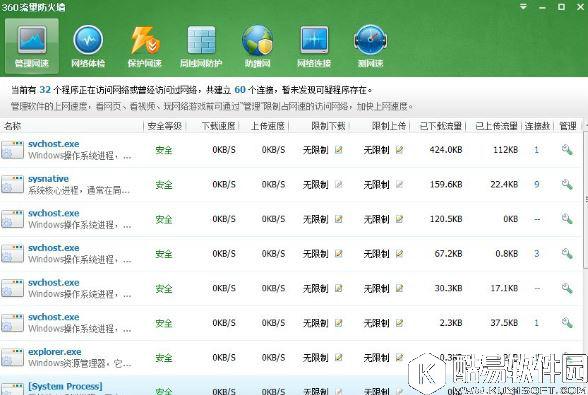Screen dimensions: 588x395
Task: Edit download limit for svchost.exe with 67.2KB downloaded
Action: tap(339, 254)
